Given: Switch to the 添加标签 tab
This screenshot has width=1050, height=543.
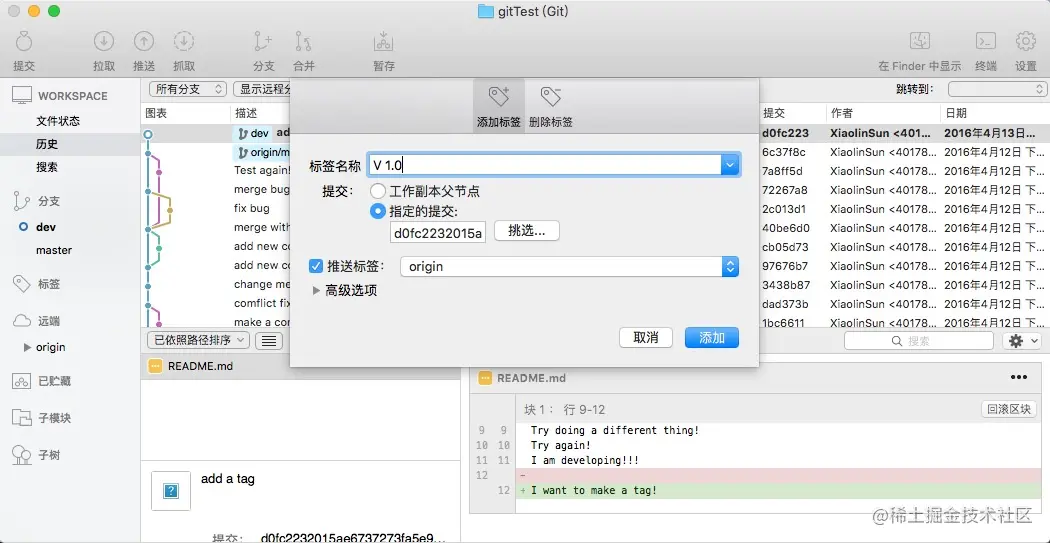Looking at the screenshot, I should tap(498, 104).
